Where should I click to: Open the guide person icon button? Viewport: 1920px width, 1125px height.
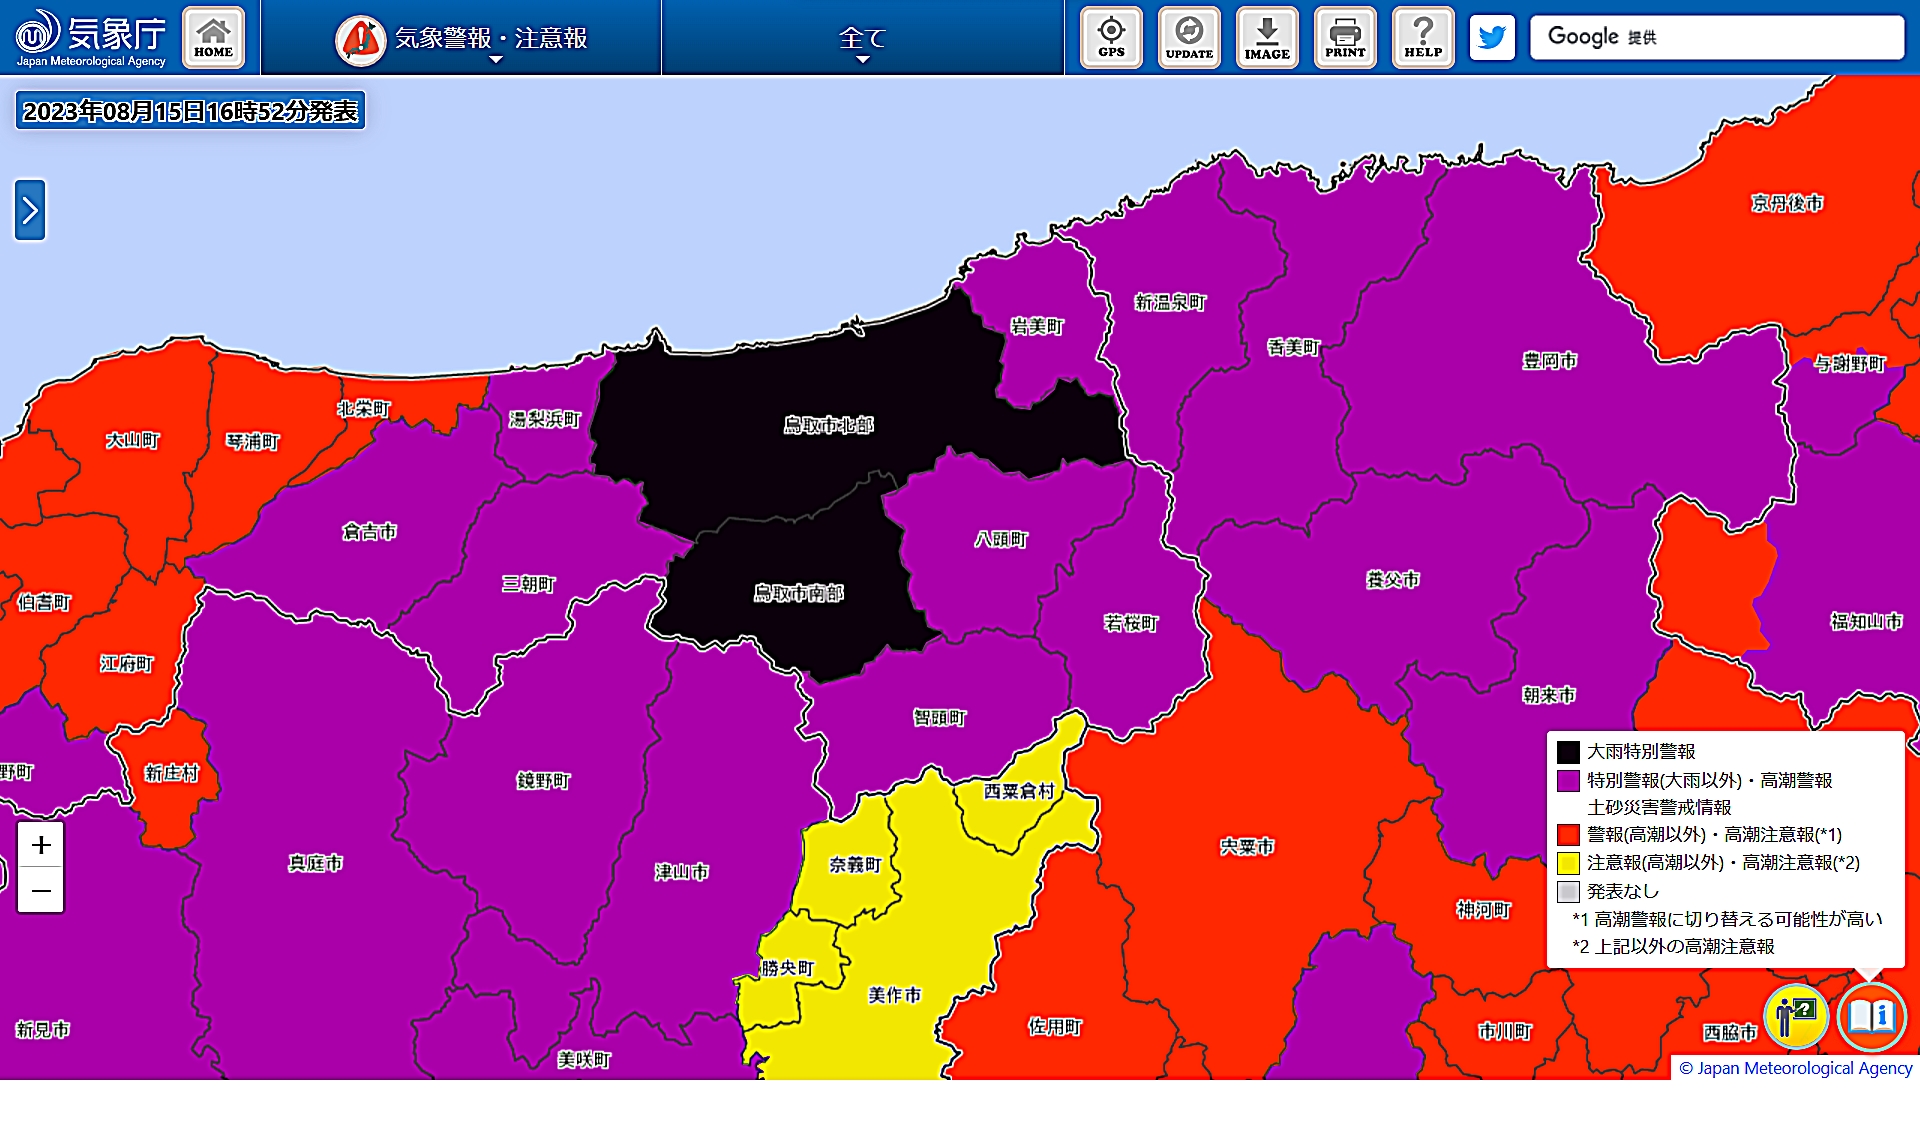pos(1796,1017)
